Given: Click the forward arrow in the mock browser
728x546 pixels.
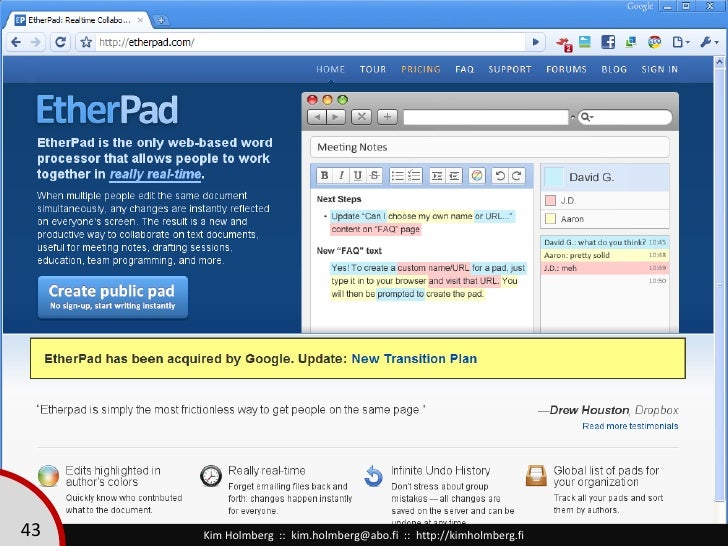Looking at the screenshot, I should click(x=336, y=117).
